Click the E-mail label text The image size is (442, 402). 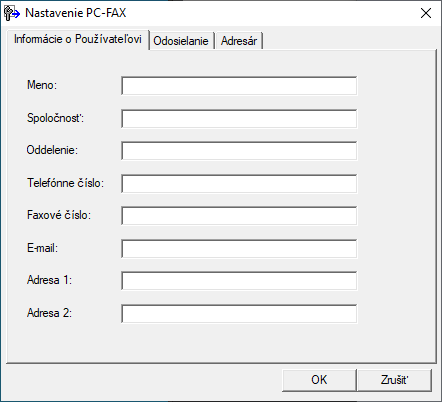click(x=42, y=248)
